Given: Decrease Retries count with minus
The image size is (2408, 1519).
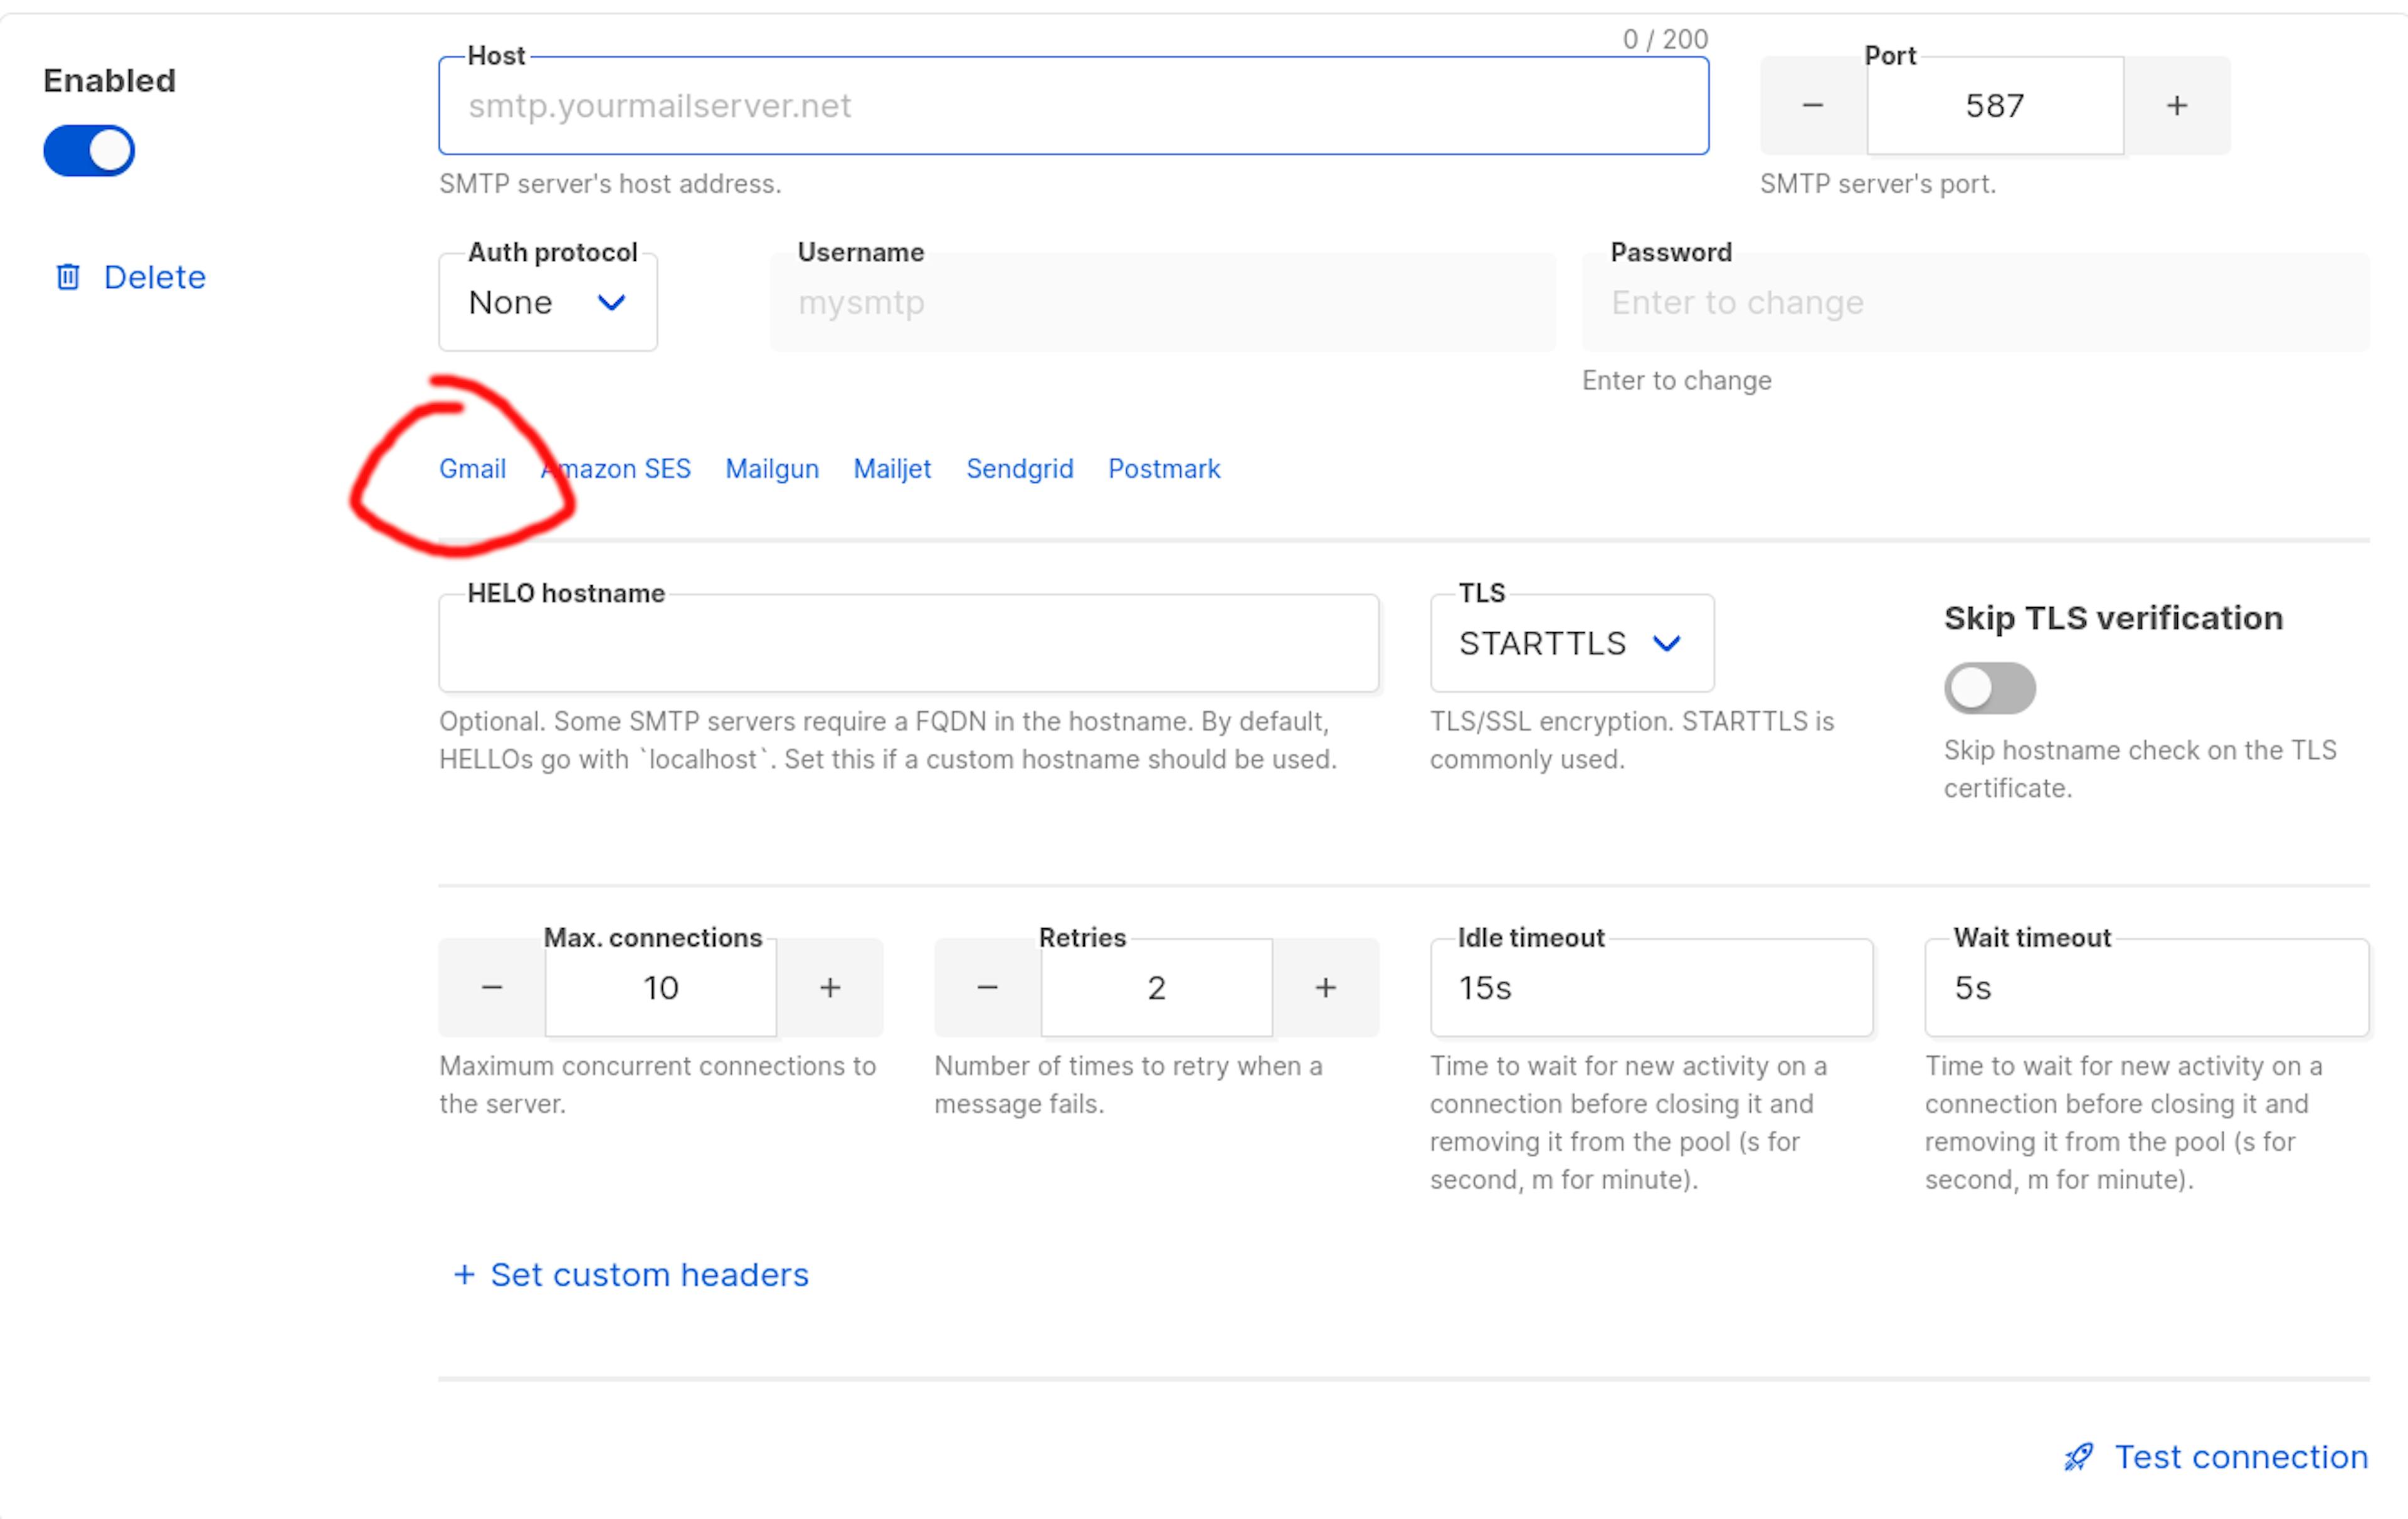Looking at the screenshot, I should [987, 988].
